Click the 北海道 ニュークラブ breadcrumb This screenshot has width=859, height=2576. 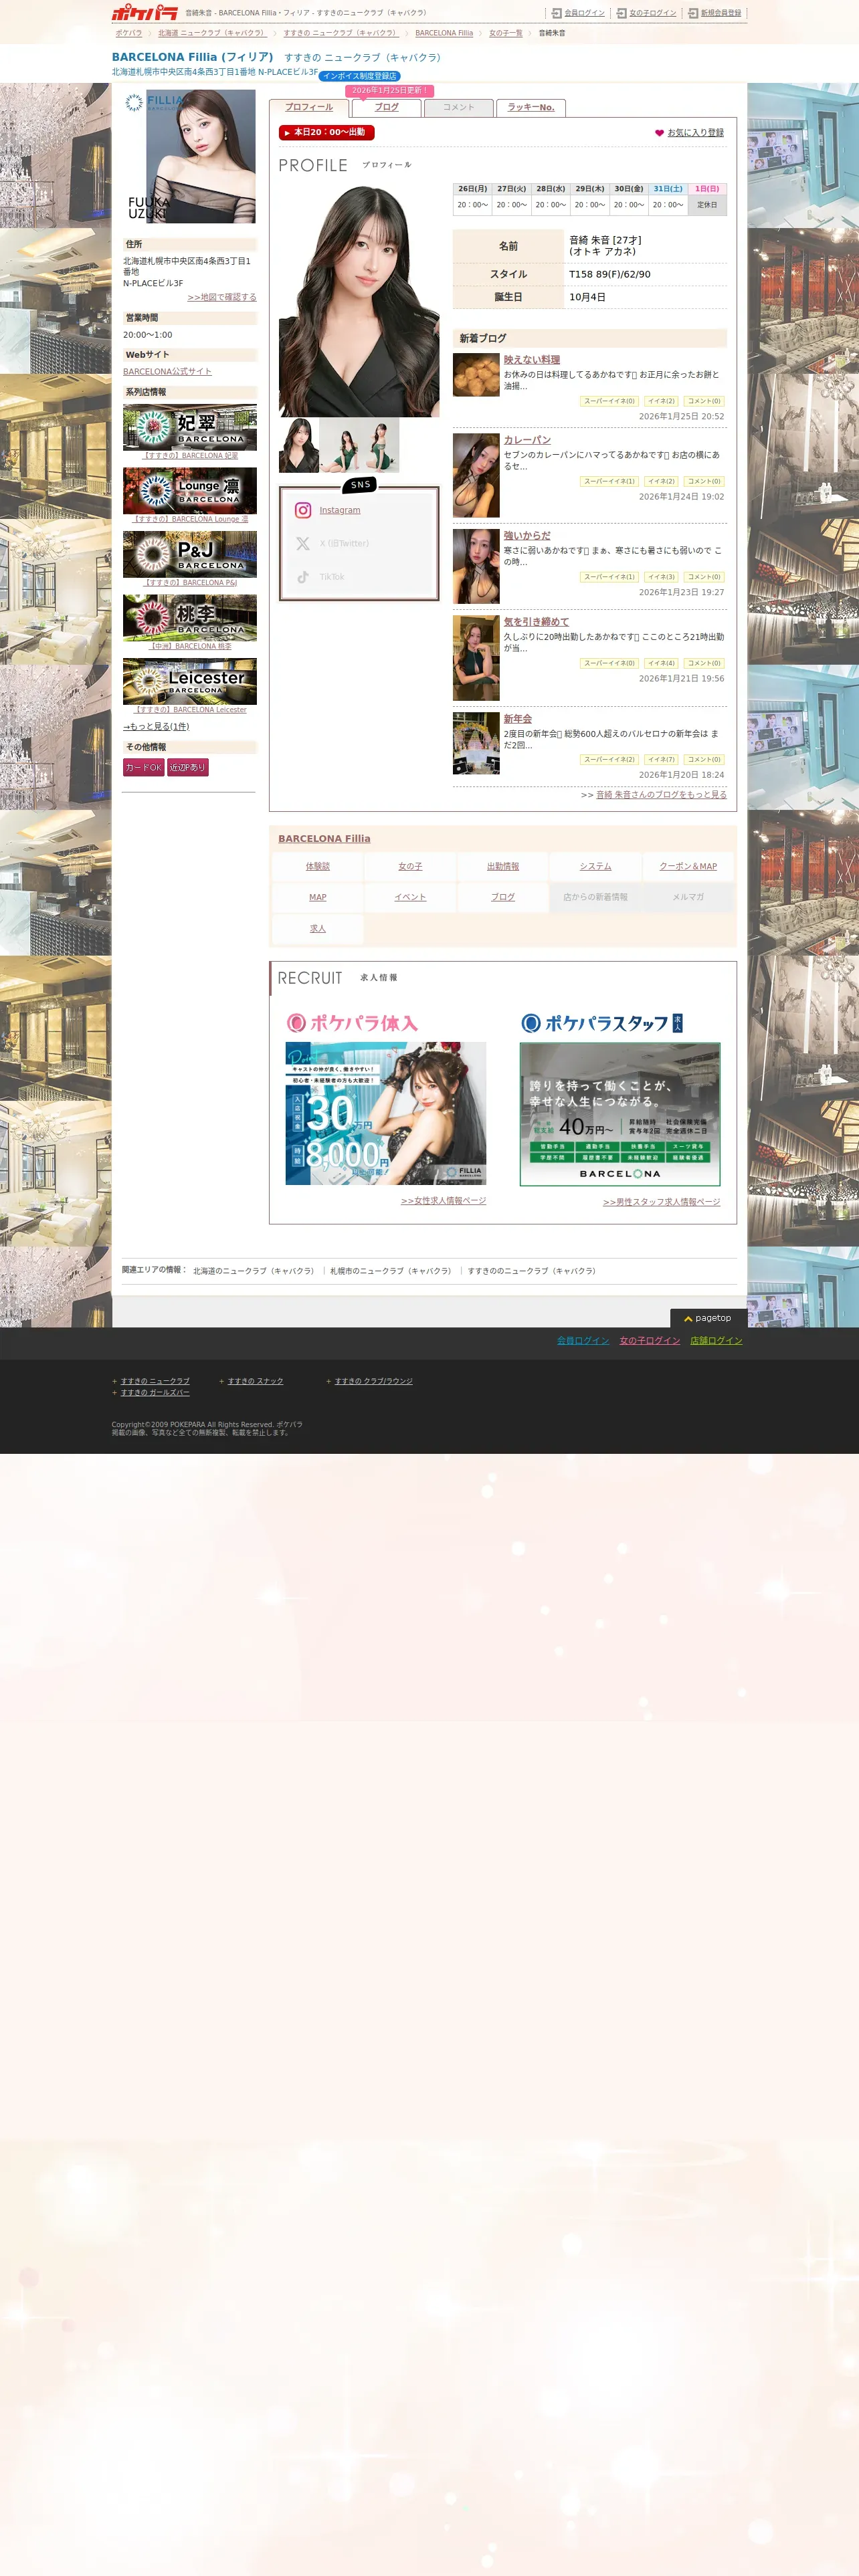212,33
